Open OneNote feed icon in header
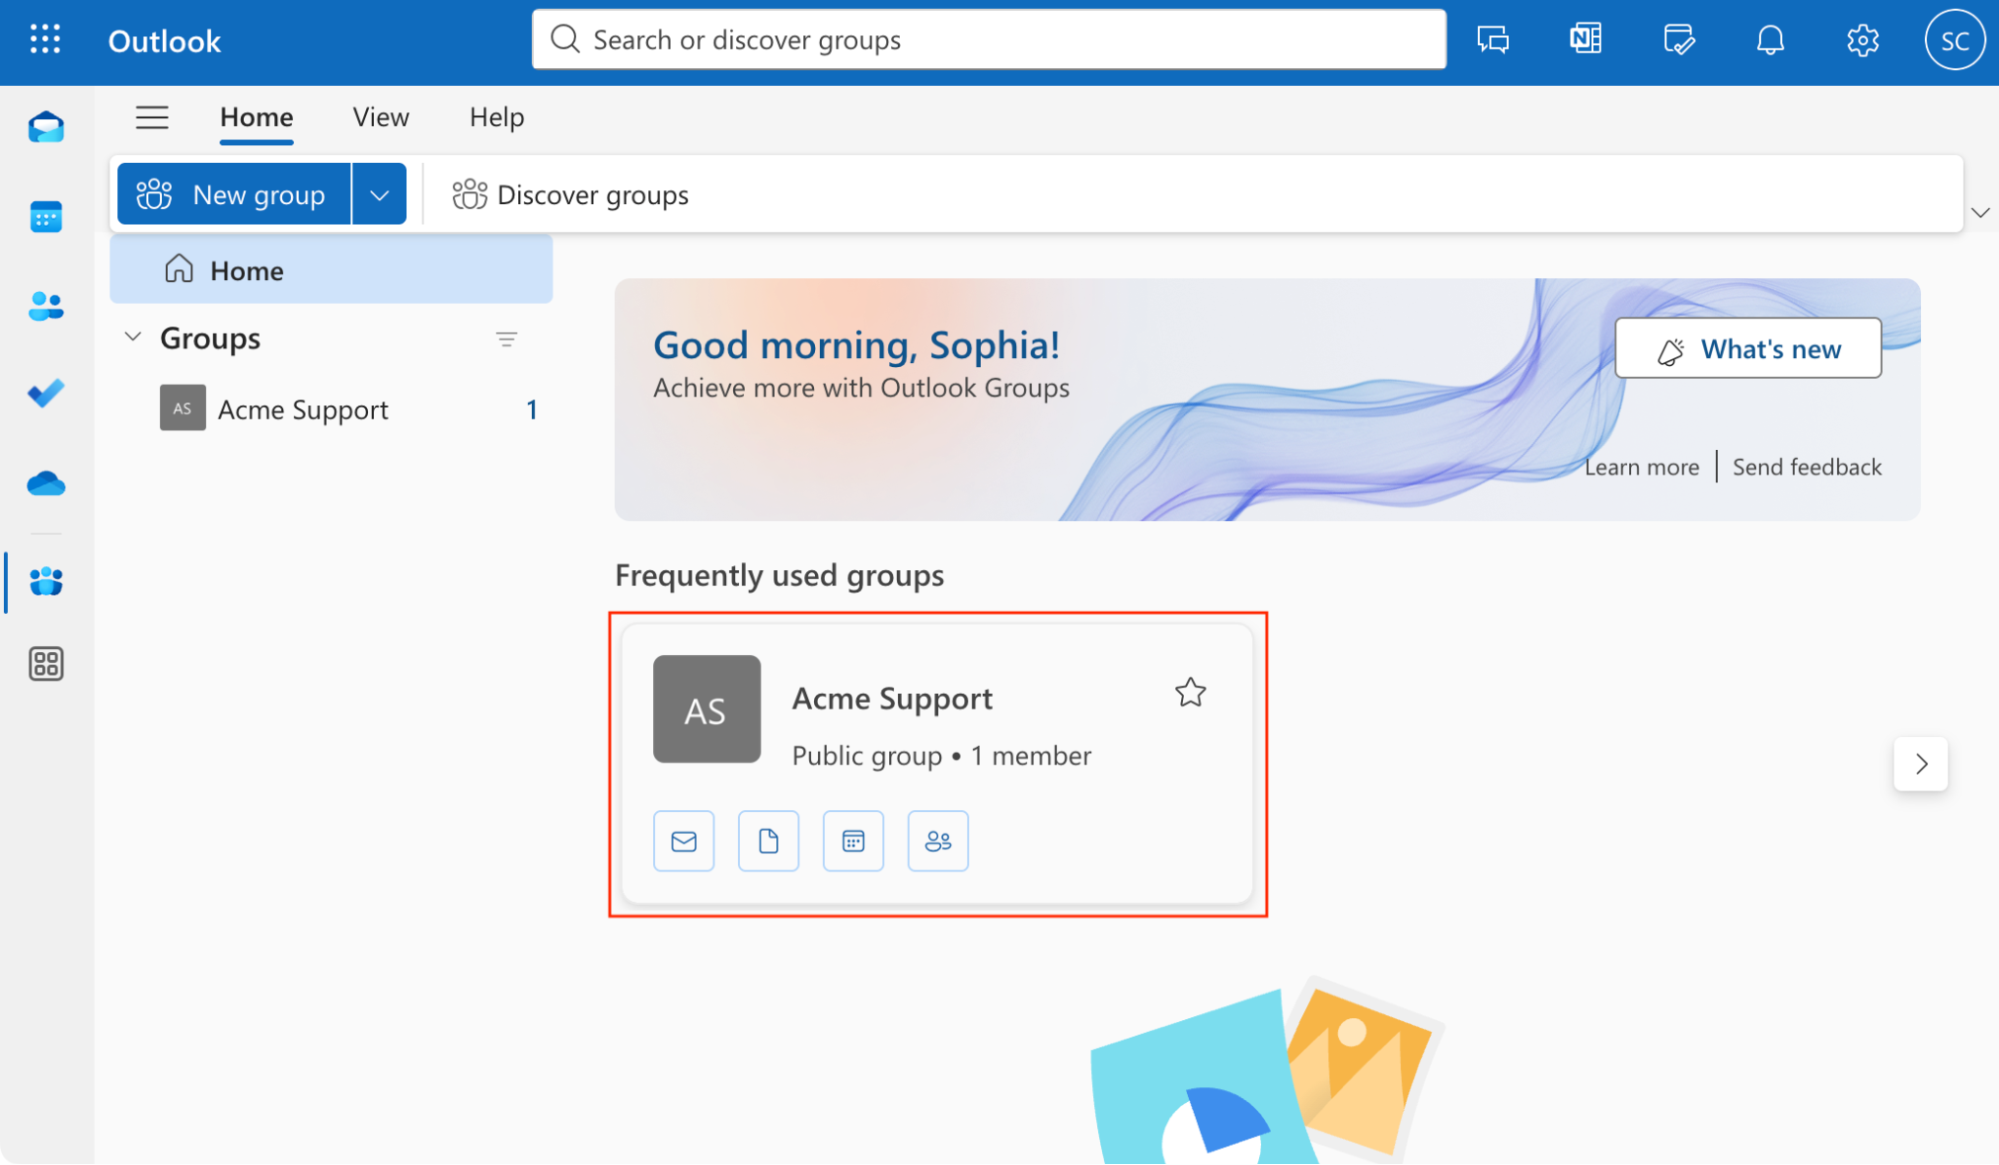 (1586, 40)
